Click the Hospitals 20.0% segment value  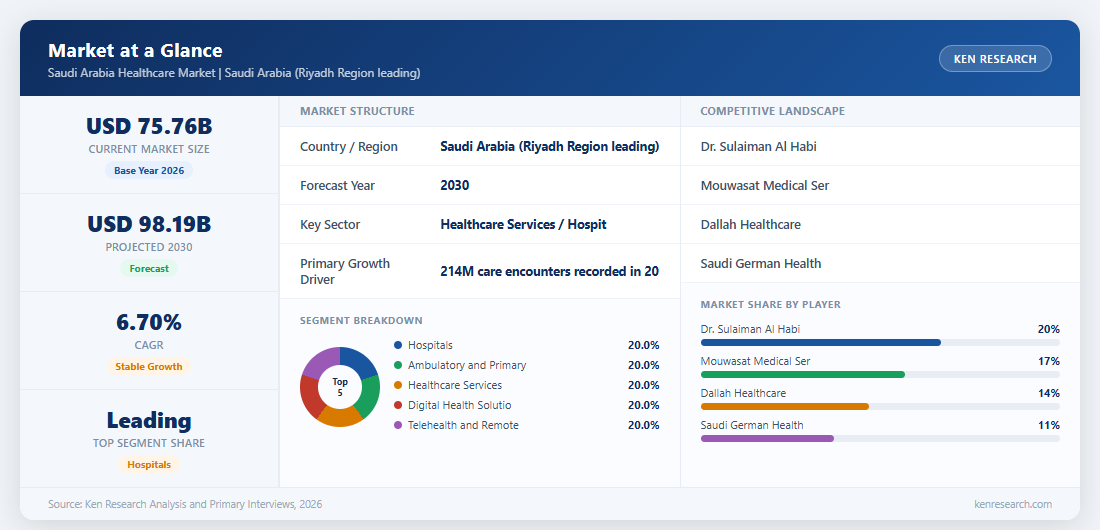point(643,345)
